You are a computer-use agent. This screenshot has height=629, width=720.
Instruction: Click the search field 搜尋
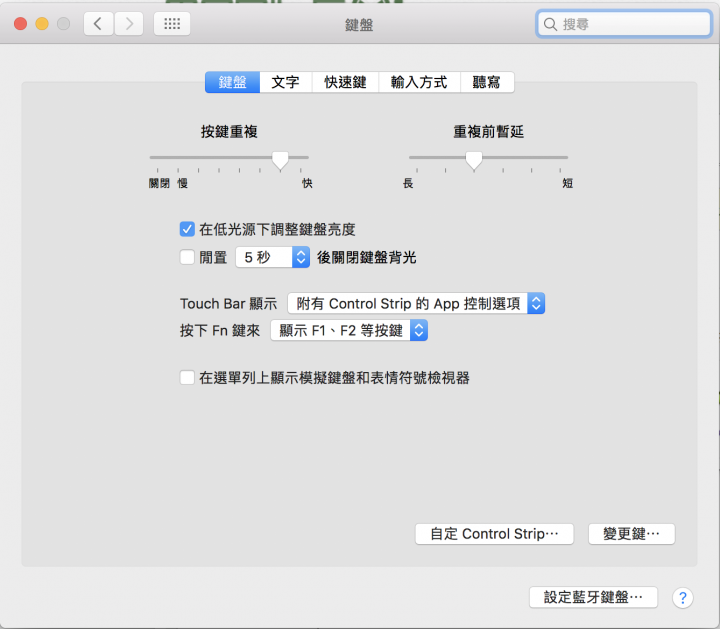(624, 24)
